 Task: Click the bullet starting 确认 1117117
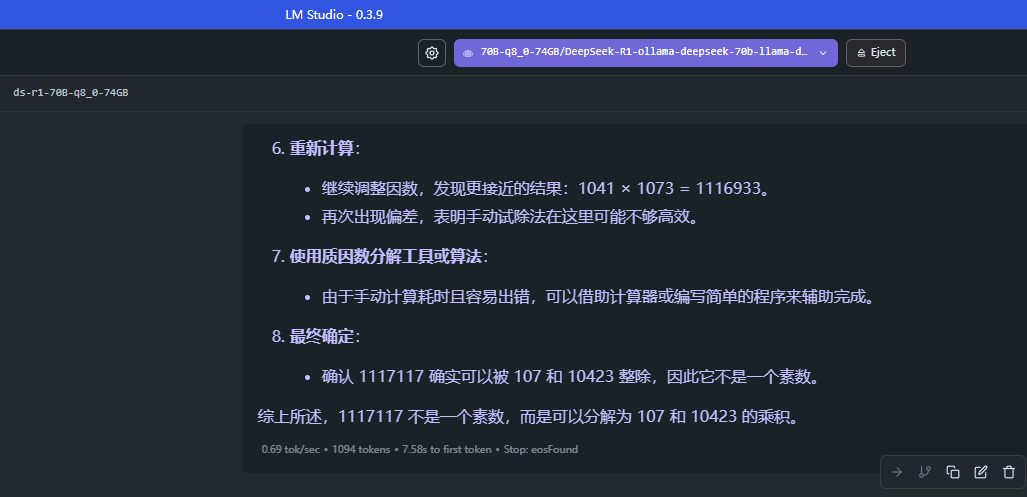coord(570,378)
